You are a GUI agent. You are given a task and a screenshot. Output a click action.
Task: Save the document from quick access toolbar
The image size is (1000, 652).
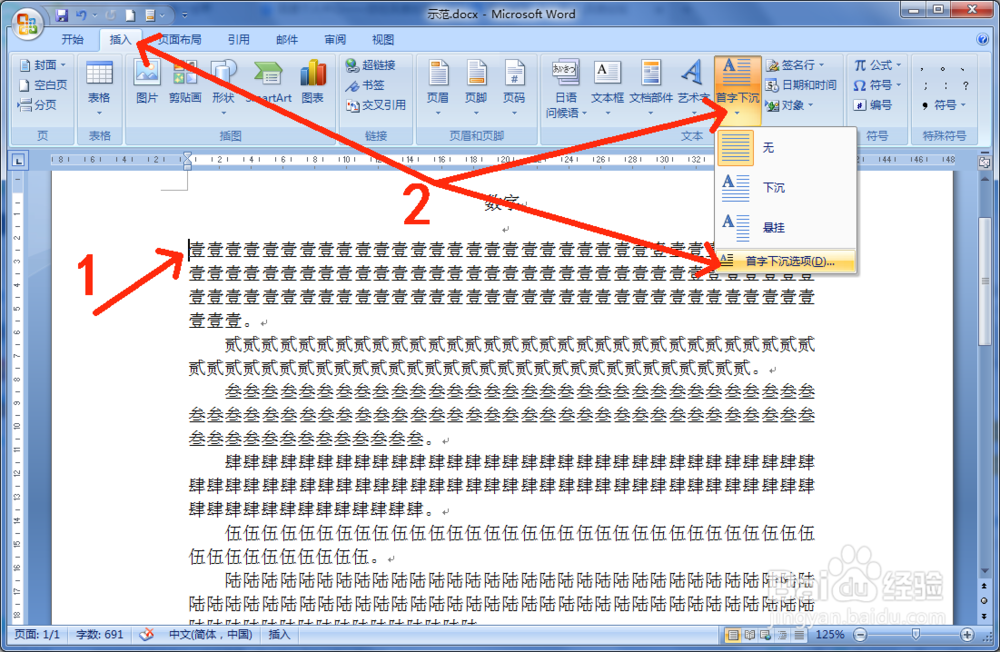[61, 15]
